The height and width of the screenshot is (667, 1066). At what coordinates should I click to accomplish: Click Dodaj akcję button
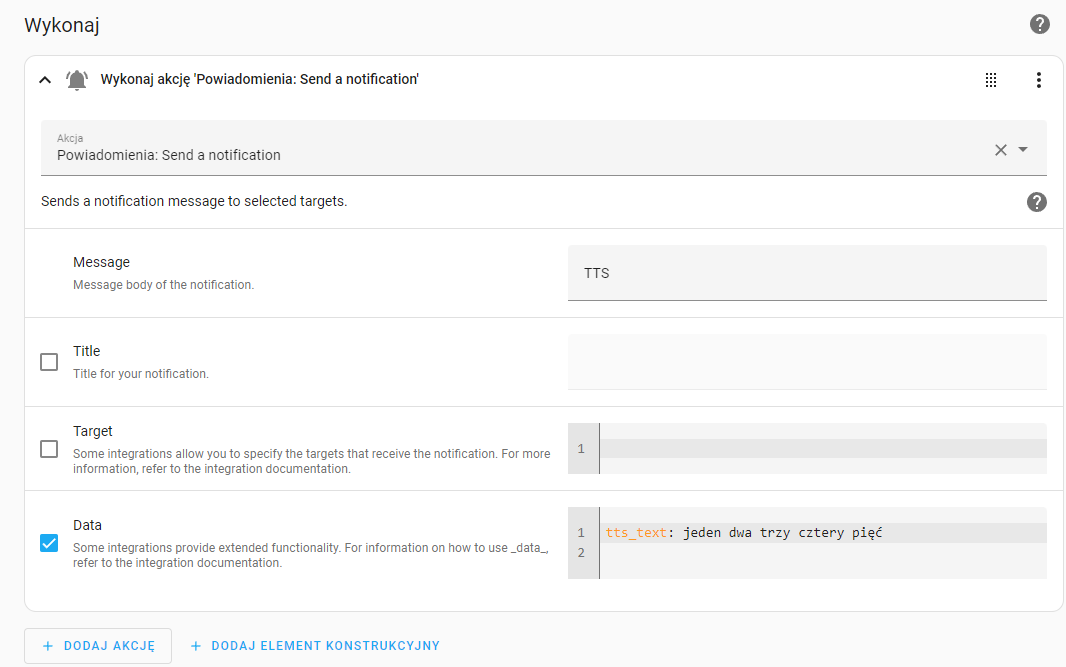point(98,646)
